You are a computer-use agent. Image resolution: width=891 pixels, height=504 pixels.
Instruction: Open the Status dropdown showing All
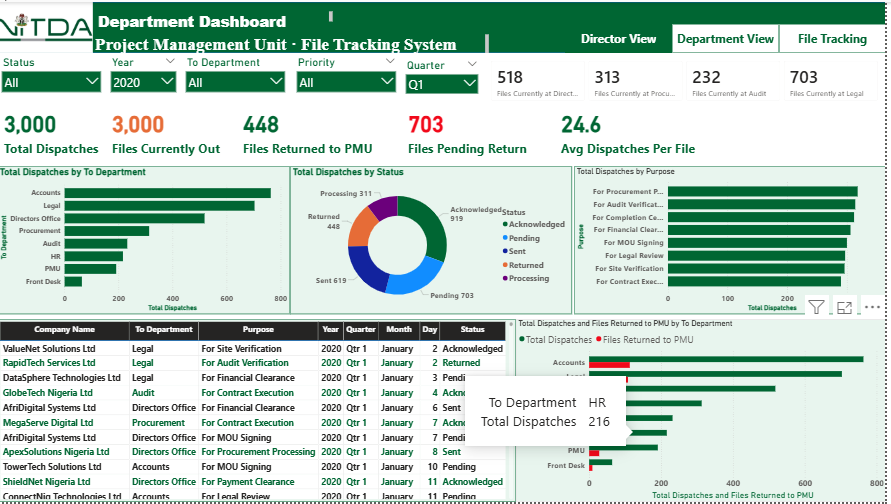[51, 82]
